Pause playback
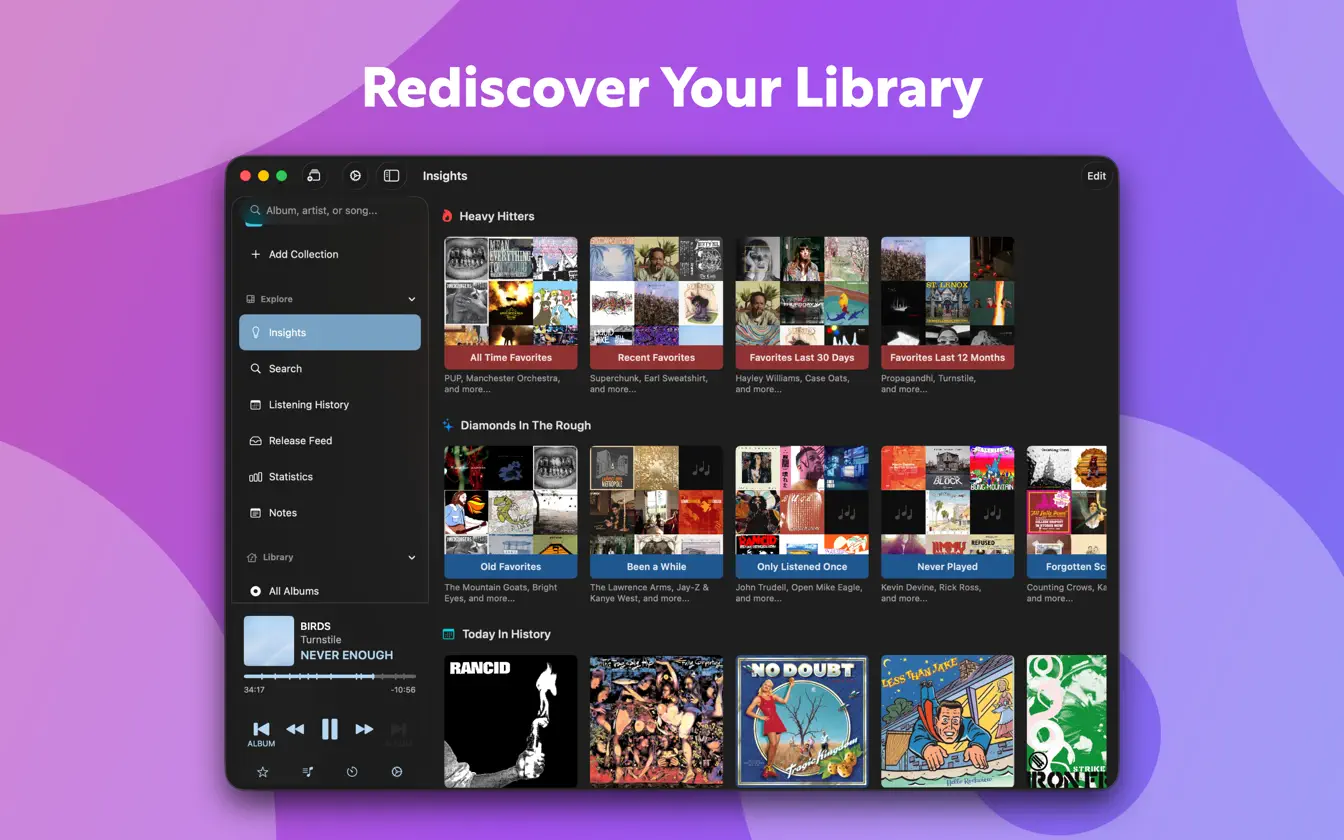 click(x=330, y=730)
